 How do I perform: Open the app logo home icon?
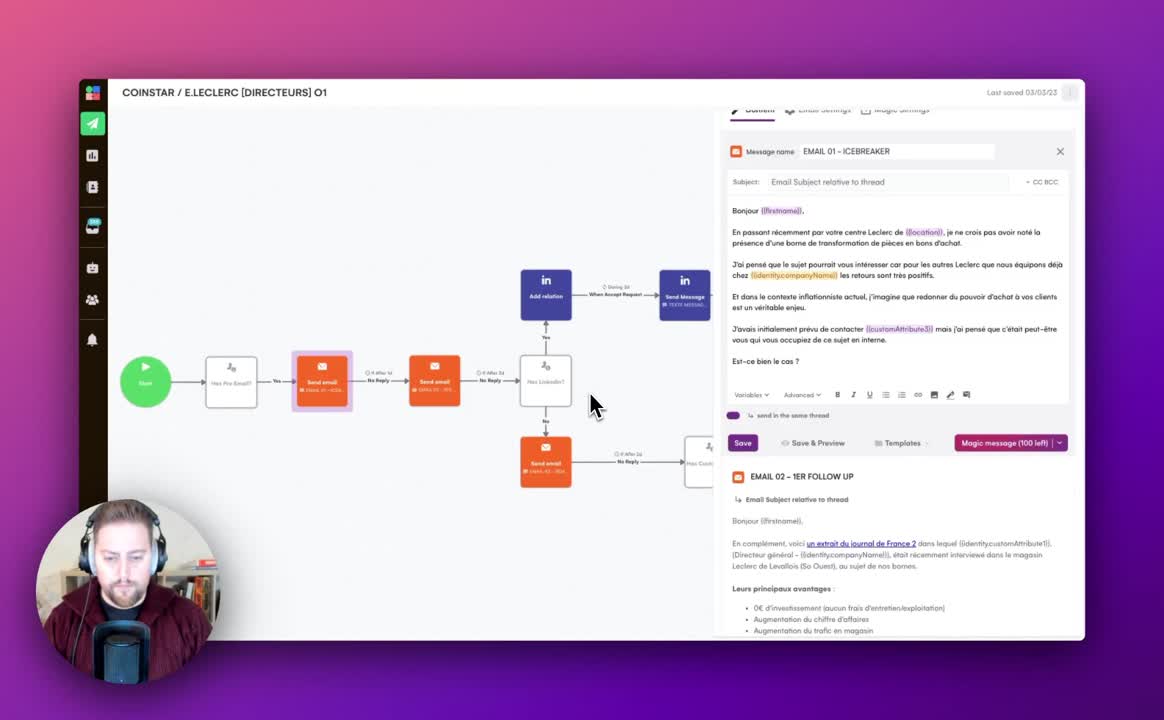pyautogui.click(x=93, y=93)
